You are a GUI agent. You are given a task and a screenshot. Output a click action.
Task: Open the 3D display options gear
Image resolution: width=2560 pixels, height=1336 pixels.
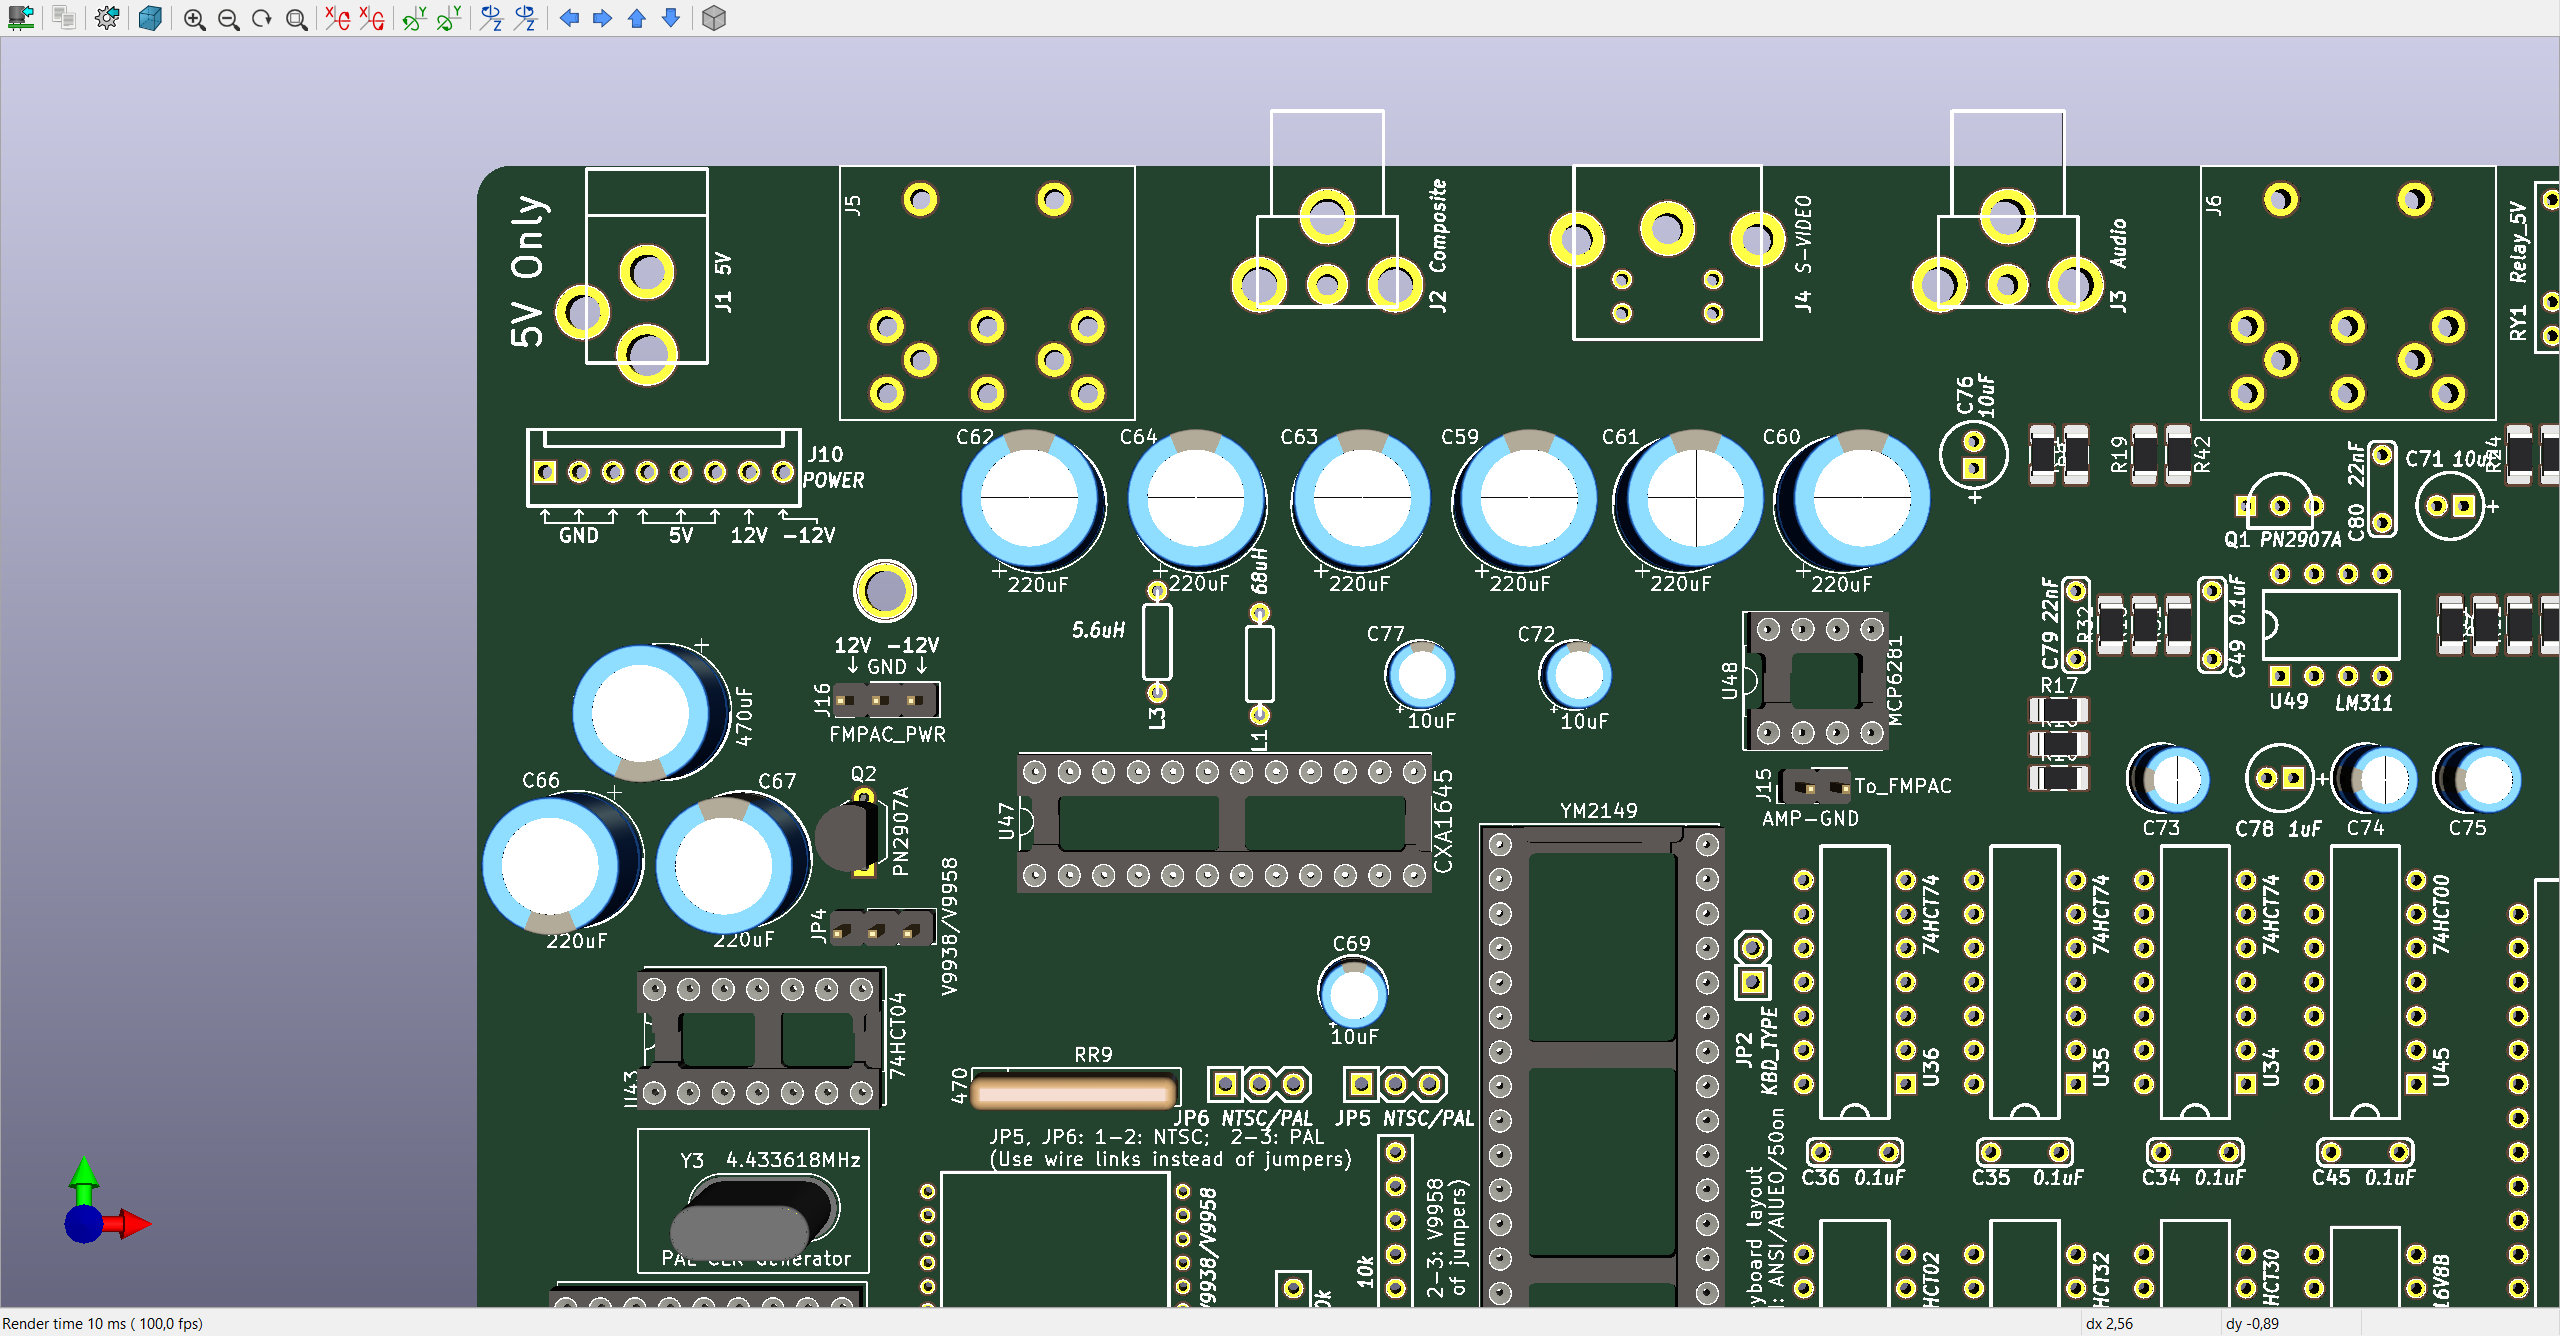tap(107, 18)
